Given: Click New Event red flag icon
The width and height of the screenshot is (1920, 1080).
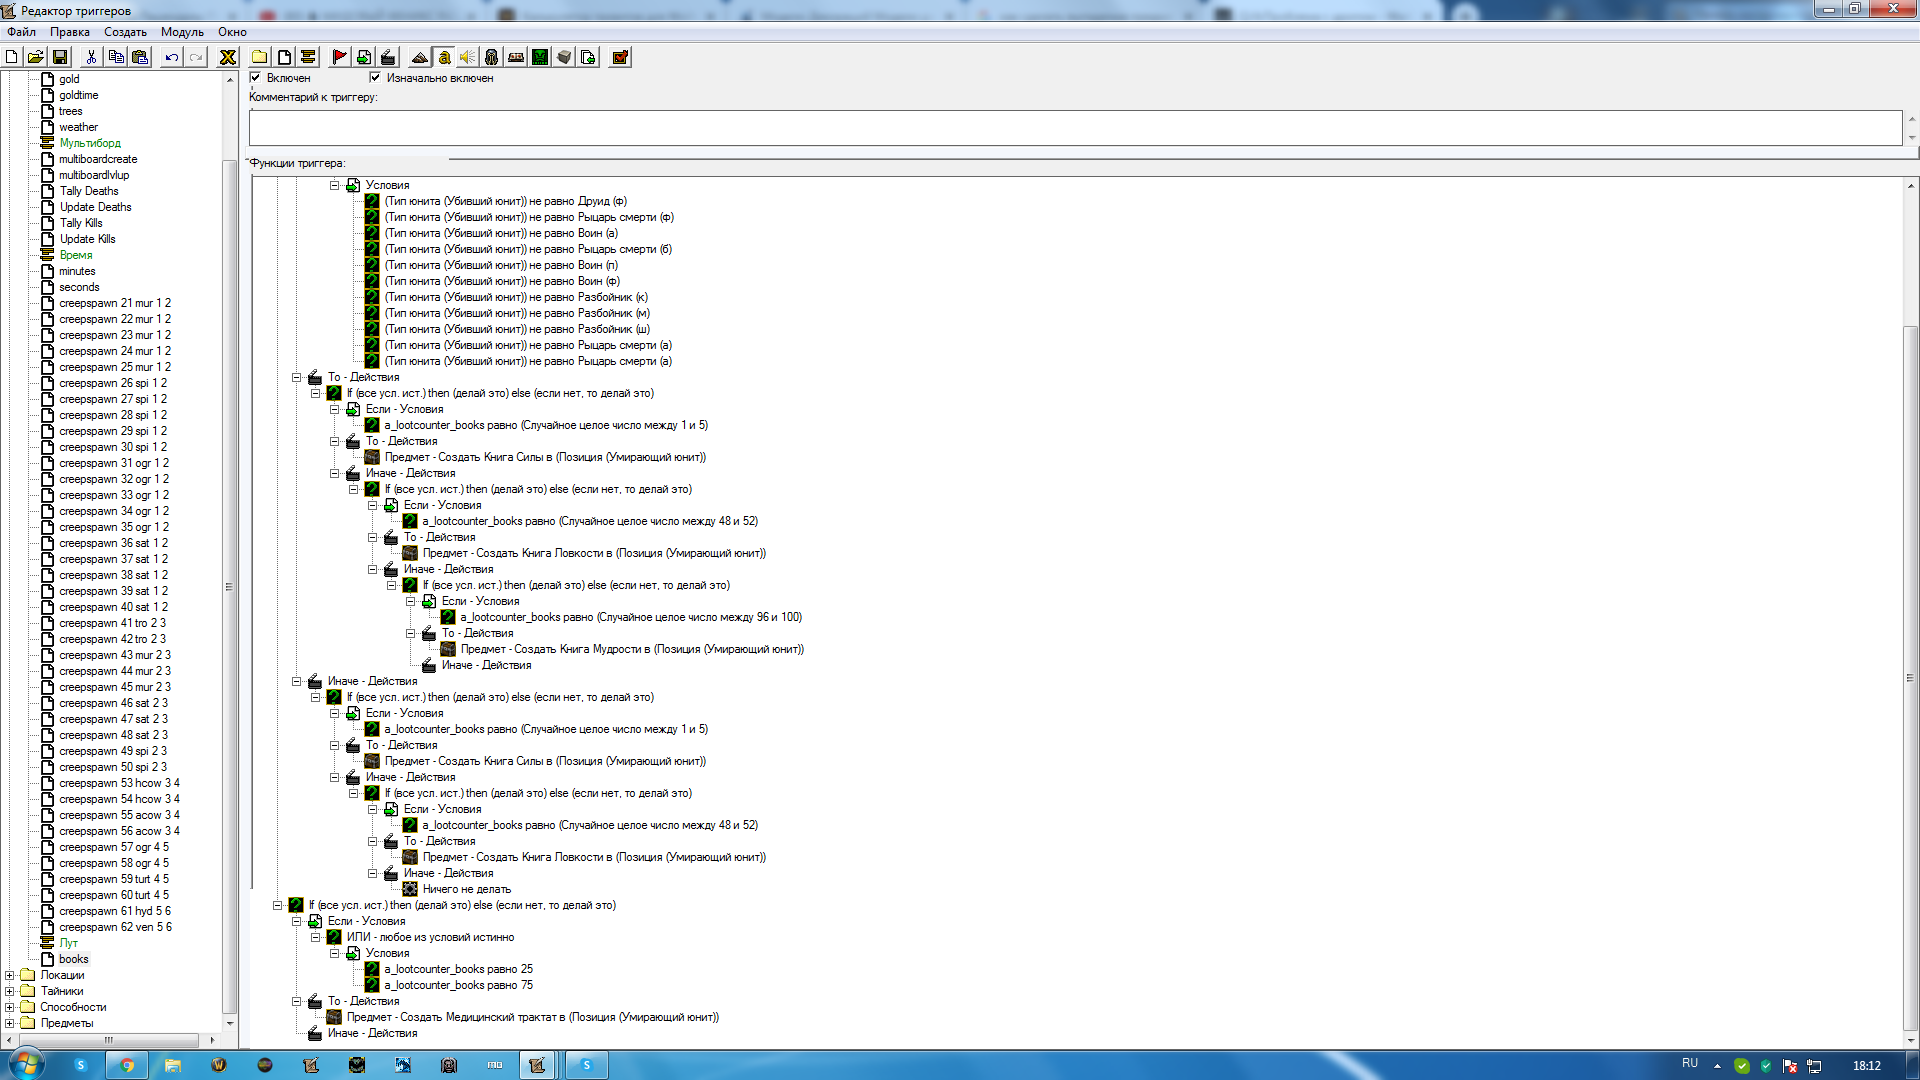Looking at the screenshot, I should 340,58.
